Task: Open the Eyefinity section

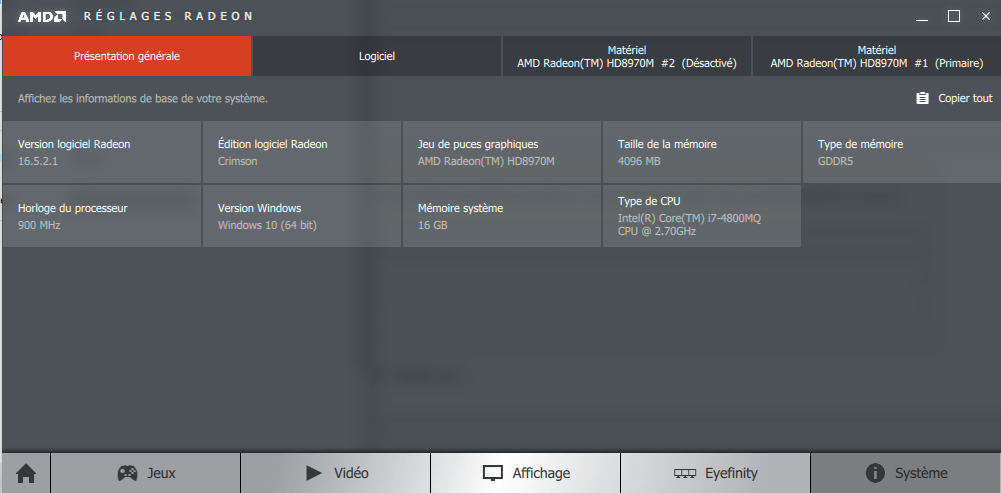Action: pyautogui.click(x=716, y=473)
